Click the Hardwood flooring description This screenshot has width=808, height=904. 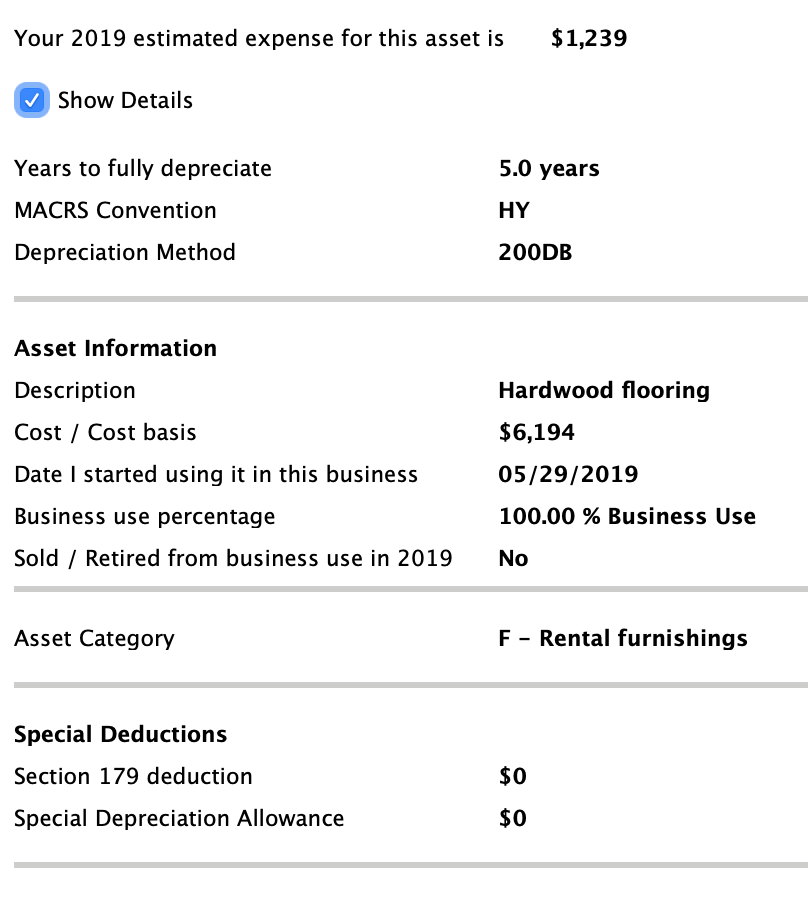(x=604, y=390)
